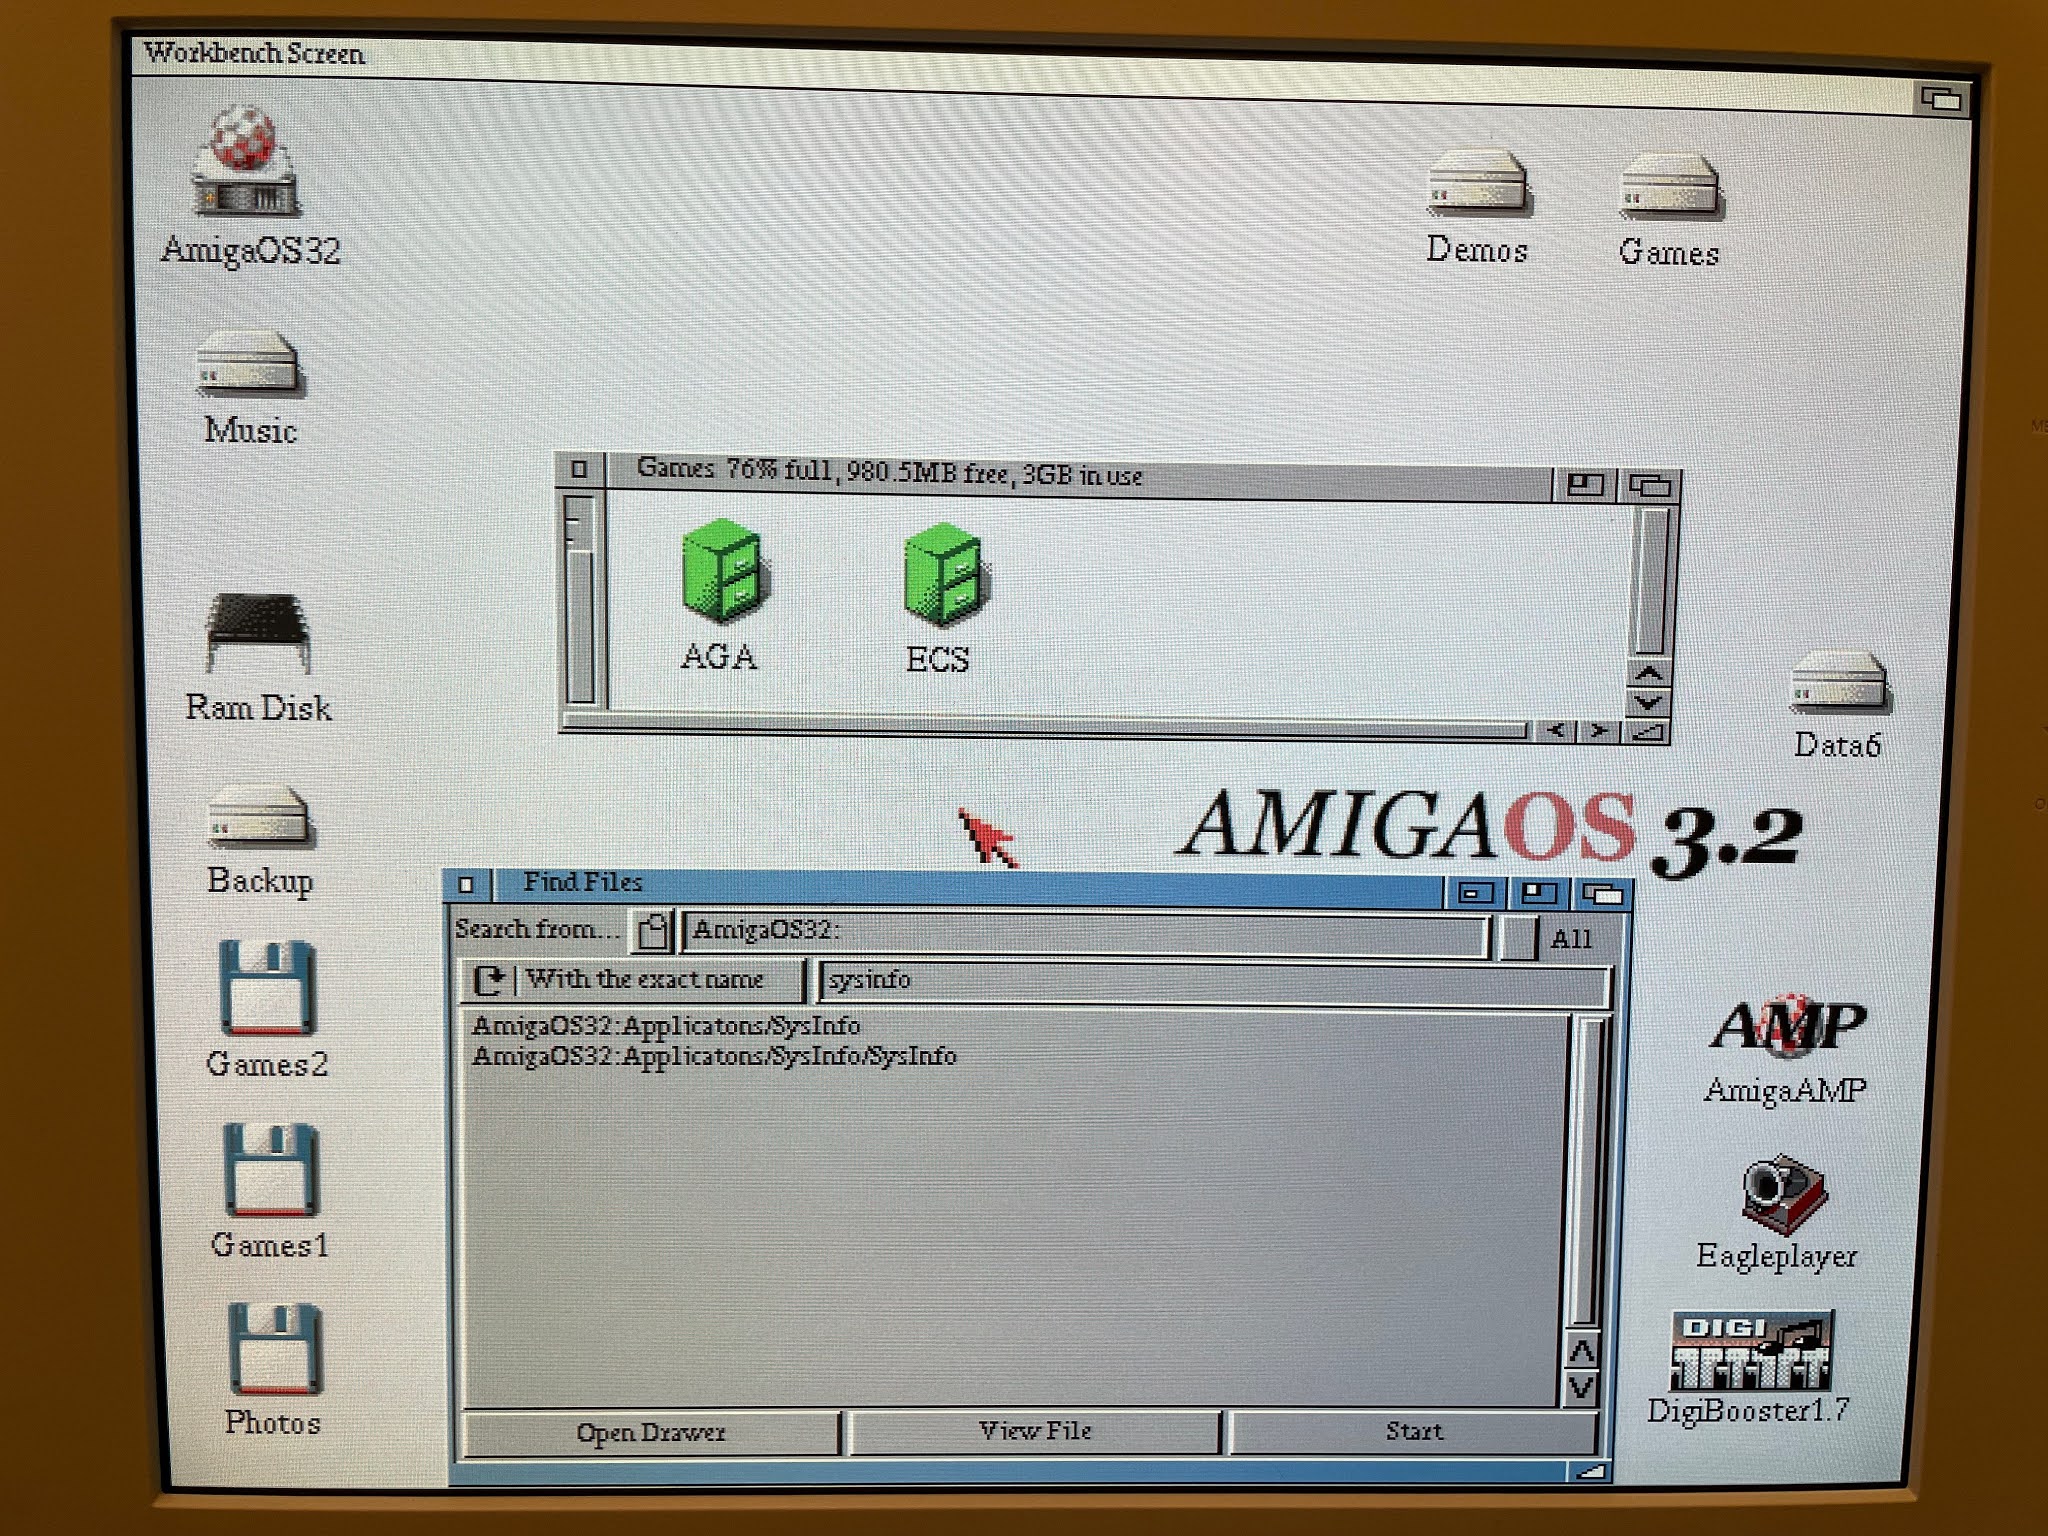
Task: Click Games window horizontal scrollbar
Action: click(x=1047, y=727)
